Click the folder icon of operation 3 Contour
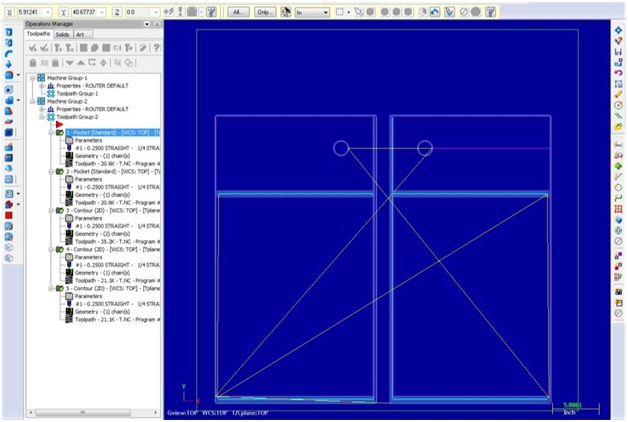Viewport: 628px width, 422px height. point(60,210)
